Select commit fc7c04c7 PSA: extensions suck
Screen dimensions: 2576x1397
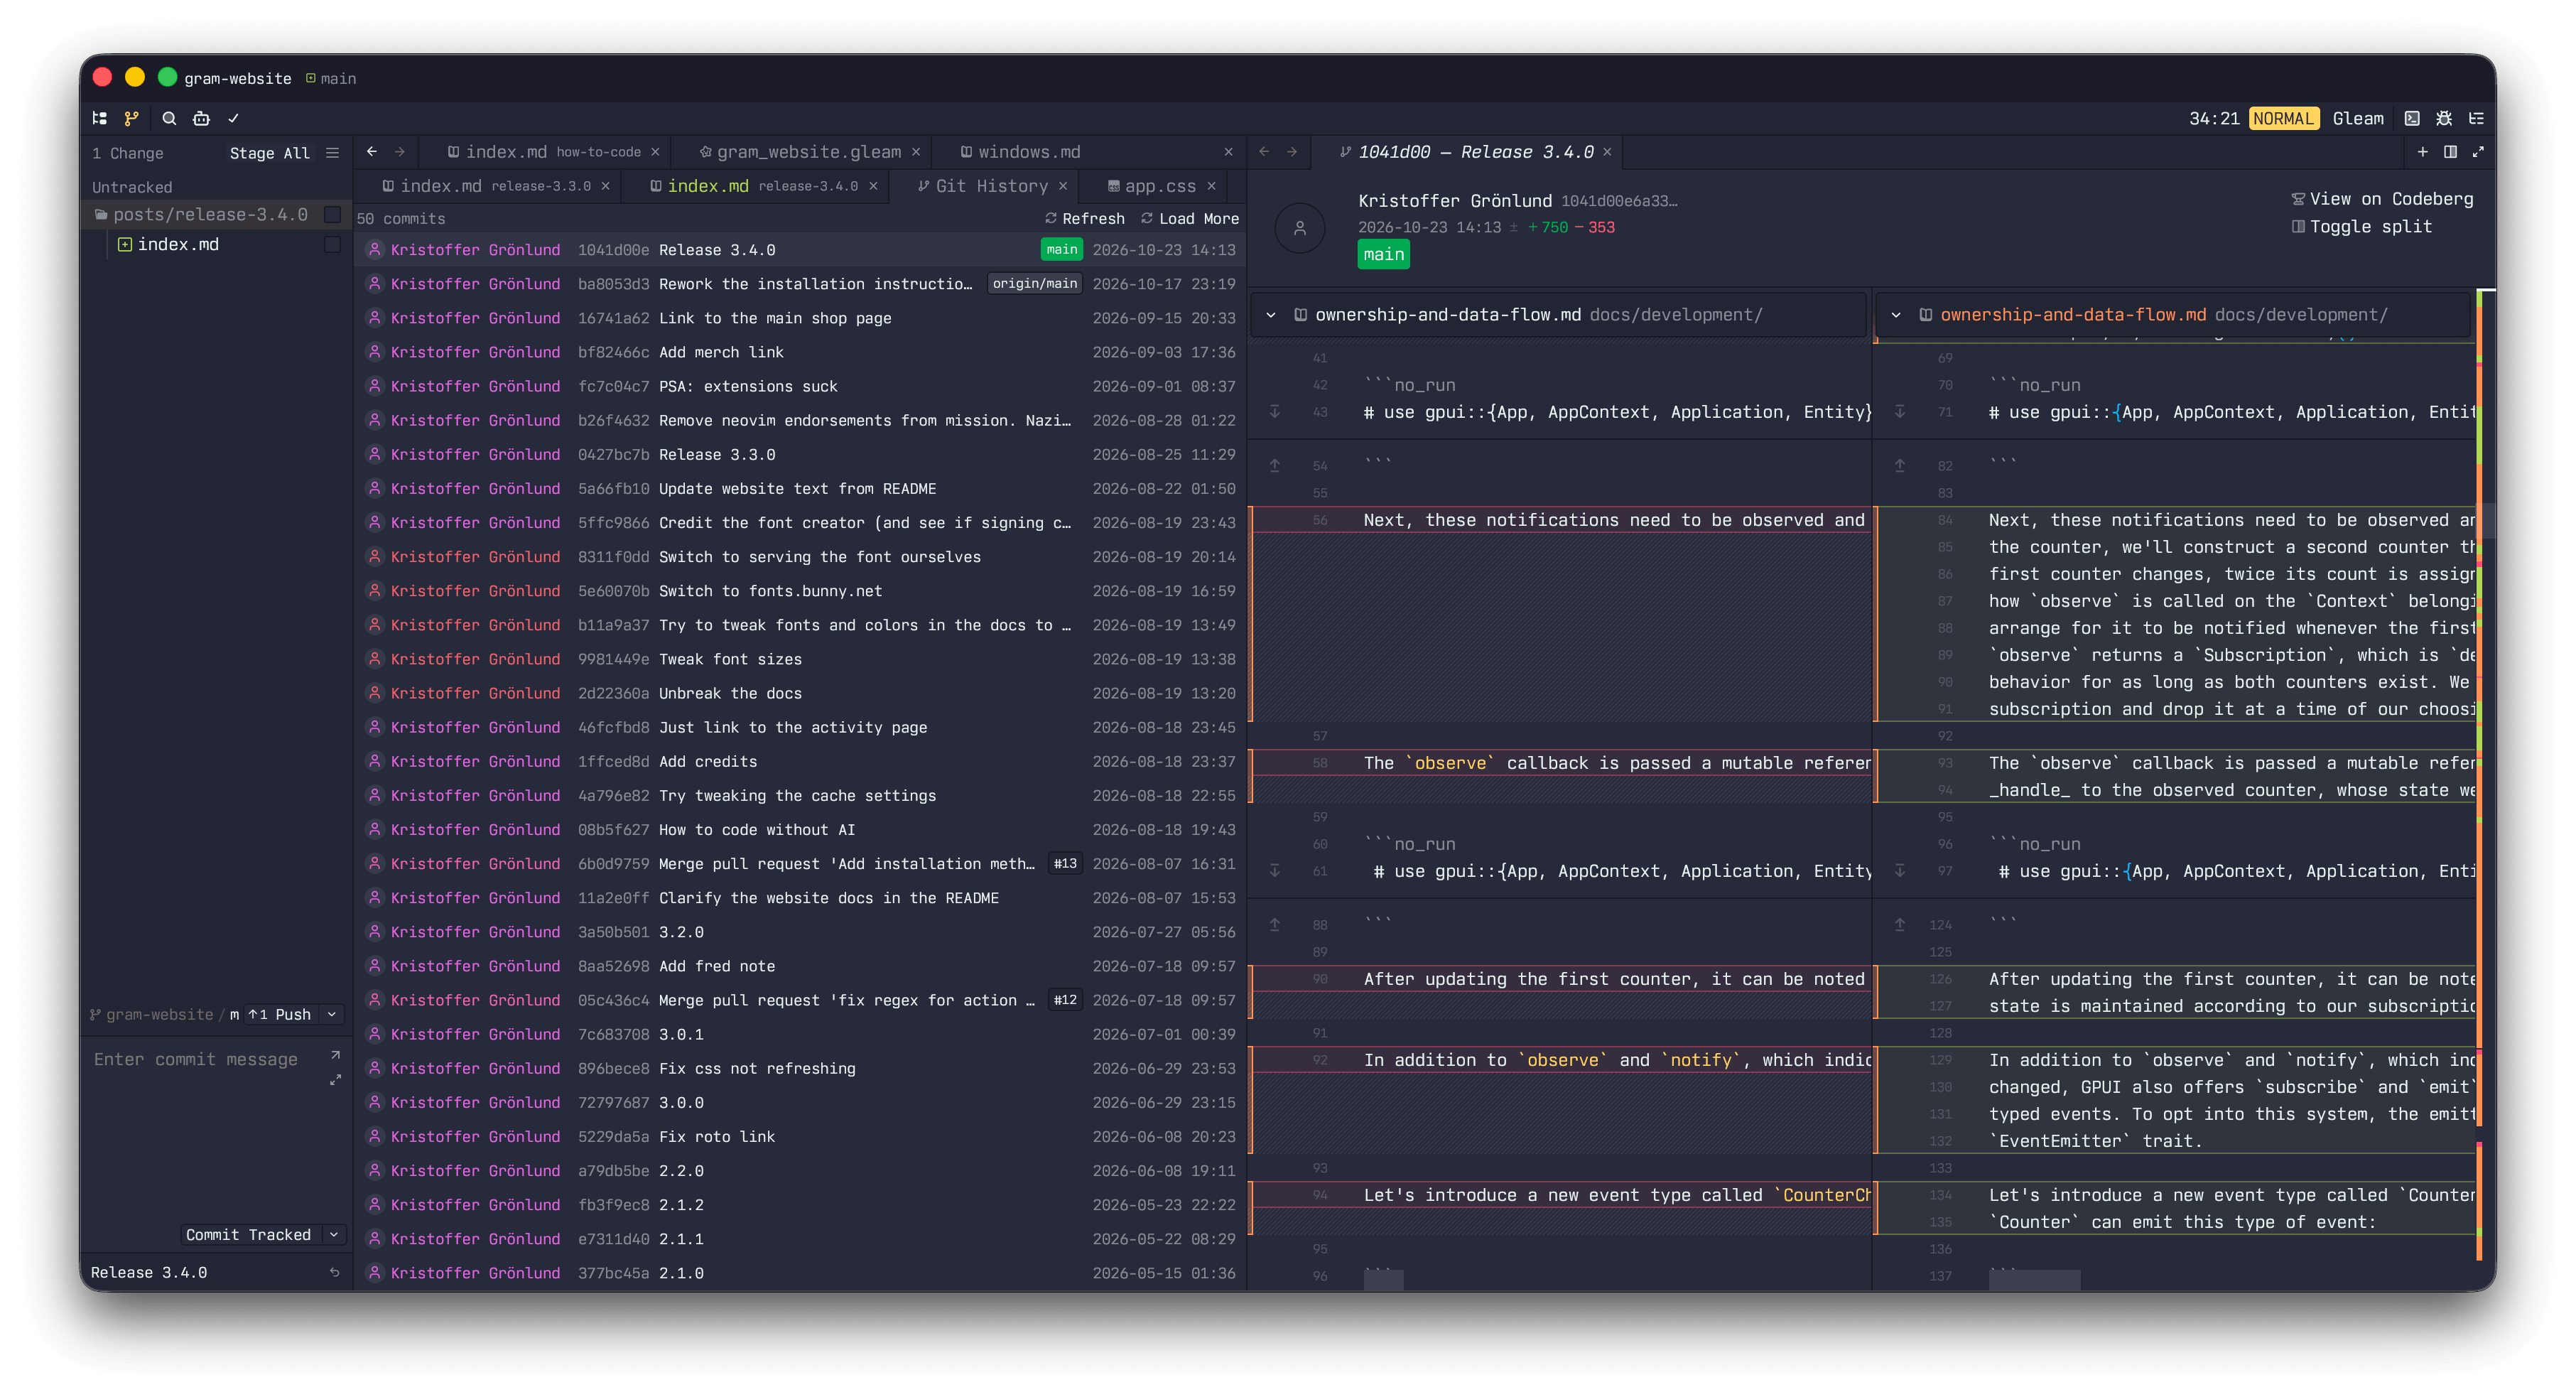(799, 386)
